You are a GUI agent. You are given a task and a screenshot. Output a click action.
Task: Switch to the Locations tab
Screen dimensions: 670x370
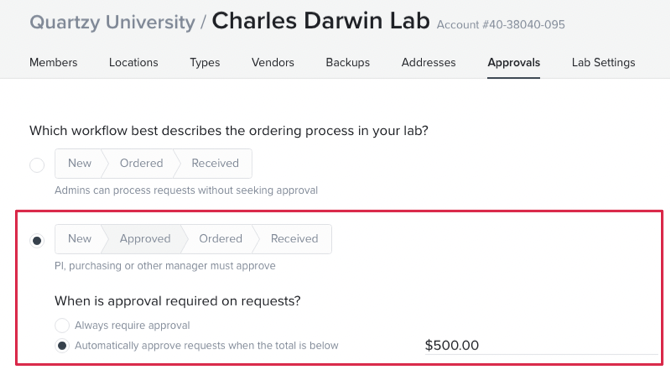pos(133,62)
